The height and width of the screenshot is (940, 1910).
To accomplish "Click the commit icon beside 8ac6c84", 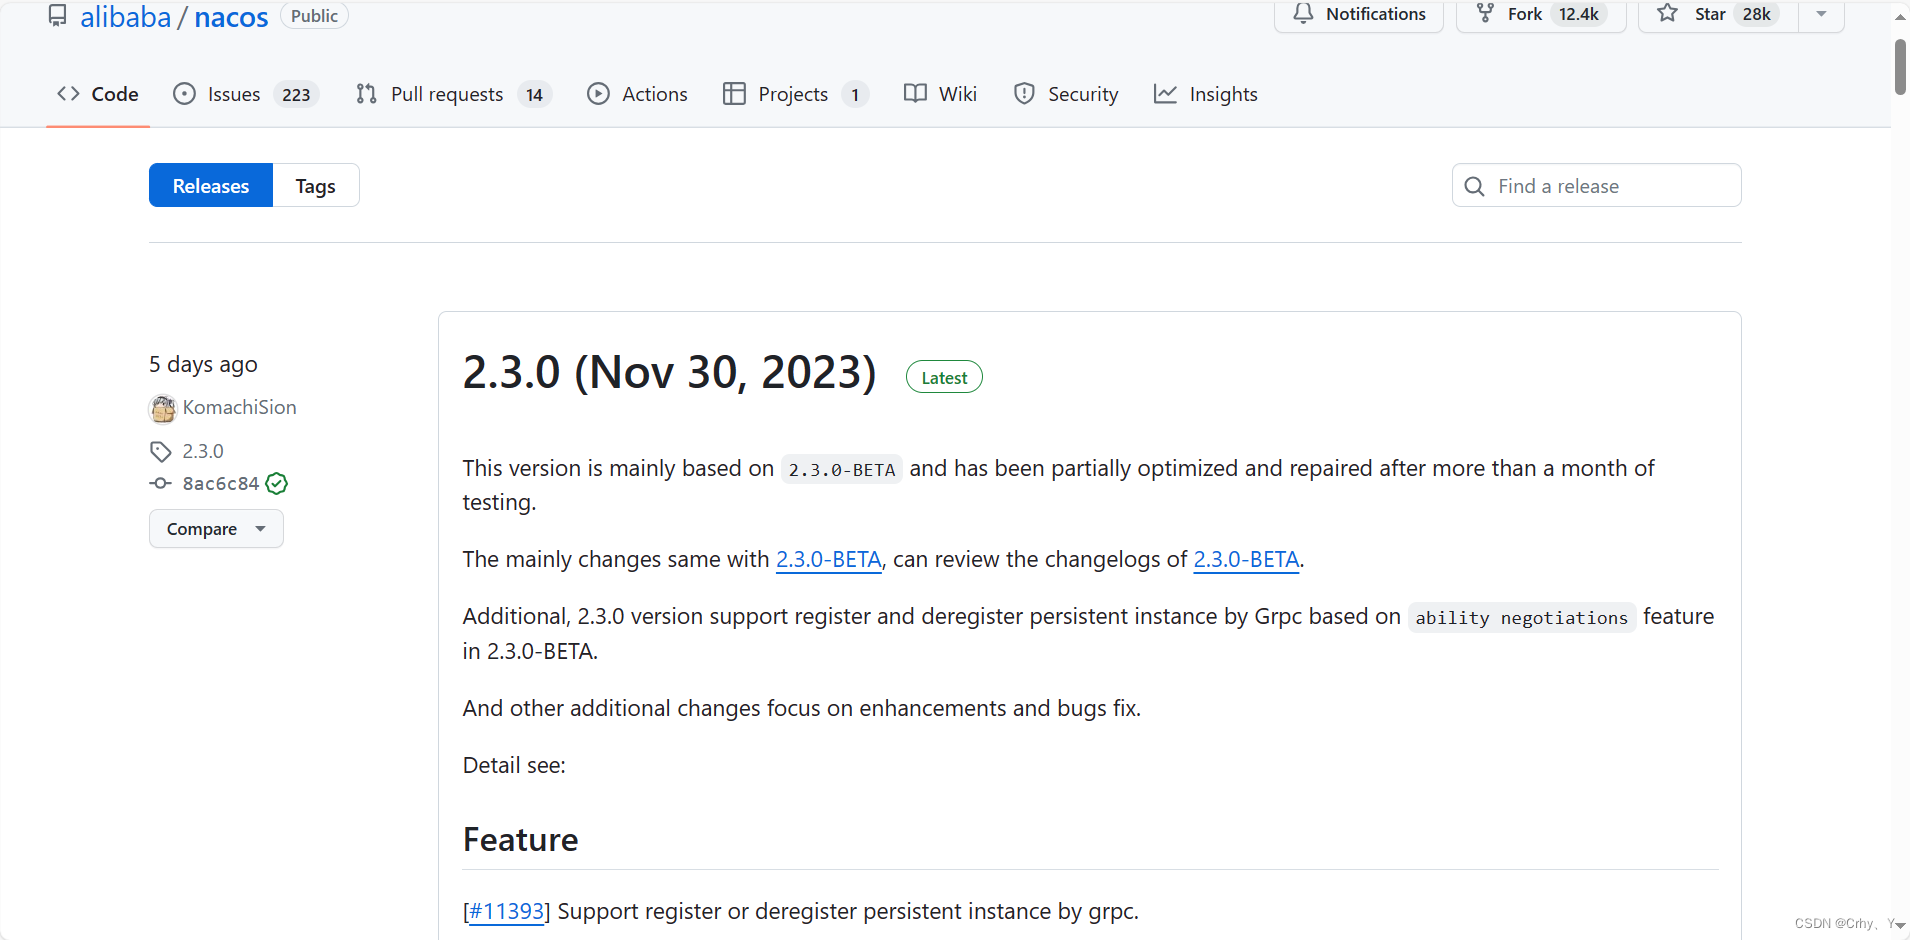I will pos(160,483).
